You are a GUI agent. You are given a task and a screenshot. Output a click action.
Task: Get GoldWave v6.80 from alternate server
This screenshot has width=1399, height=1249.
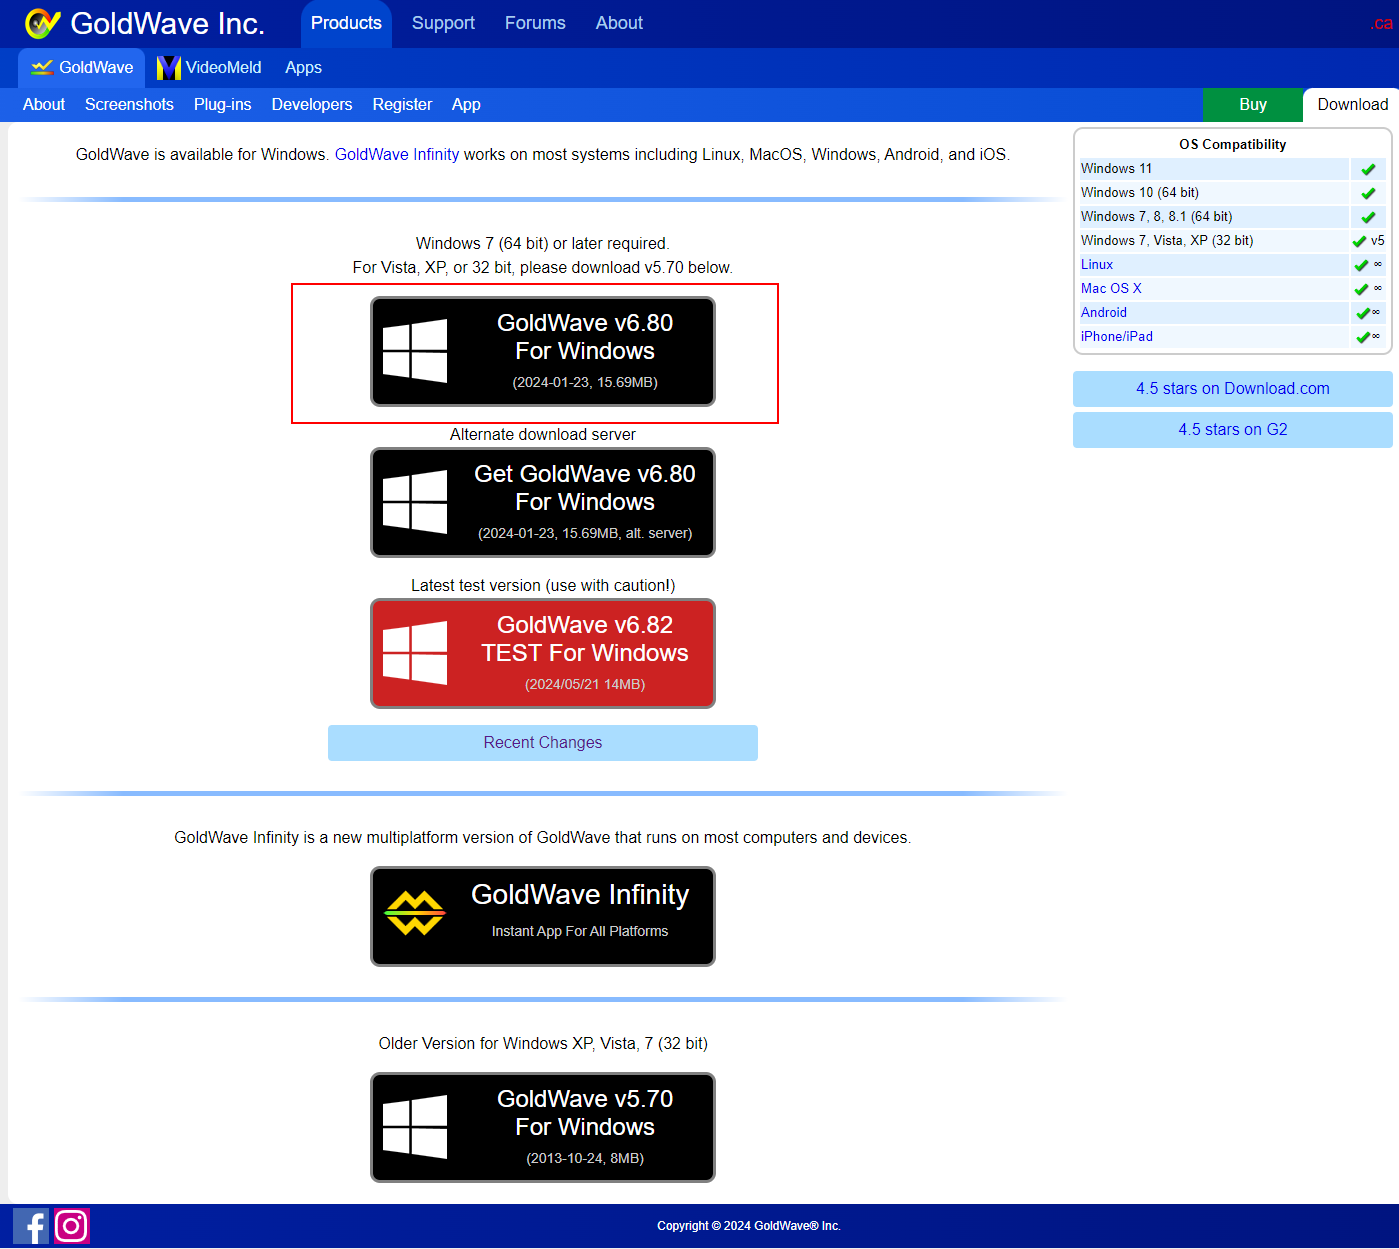543,503
